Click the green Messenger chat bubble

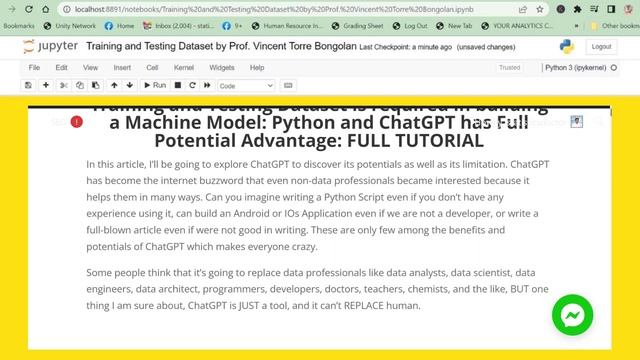tap(572, 315)
